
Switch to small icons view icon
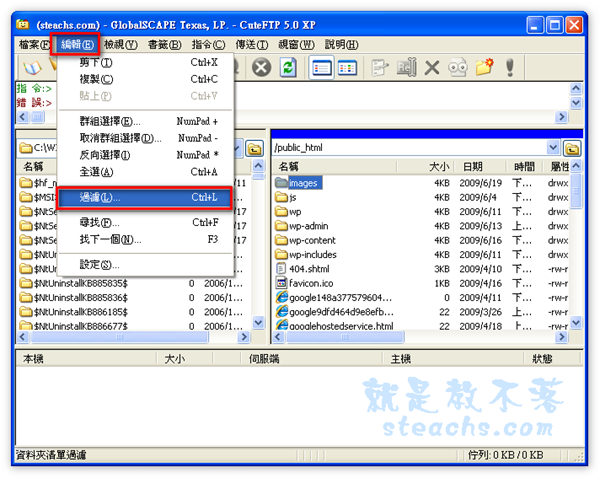pyautogui.click(x=347, y=68)
